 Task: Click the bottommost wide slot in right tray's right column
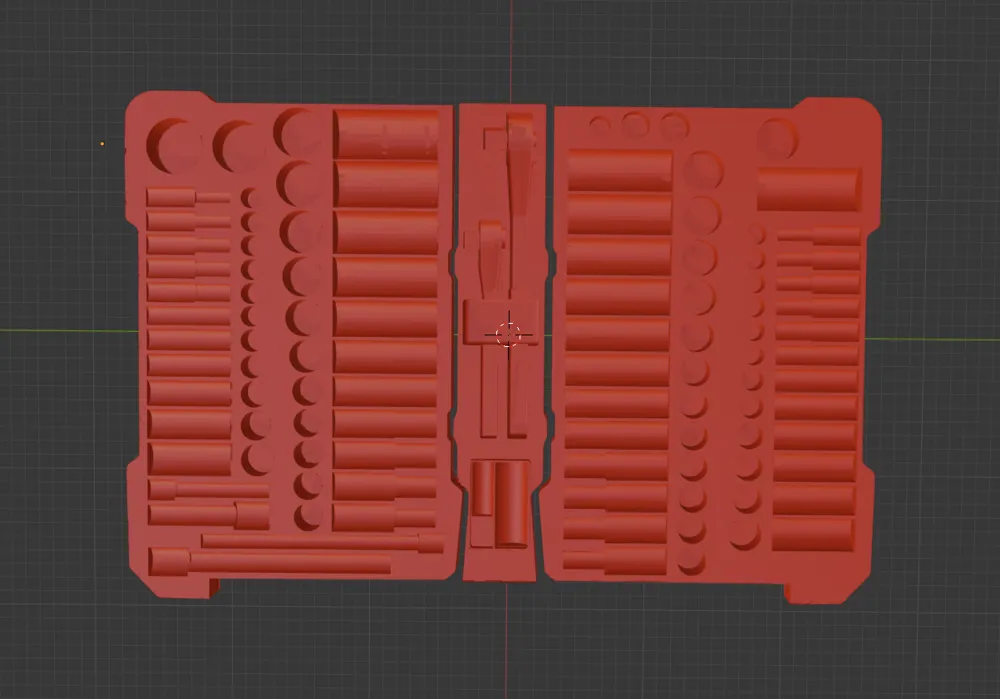[x=813, y=534]
